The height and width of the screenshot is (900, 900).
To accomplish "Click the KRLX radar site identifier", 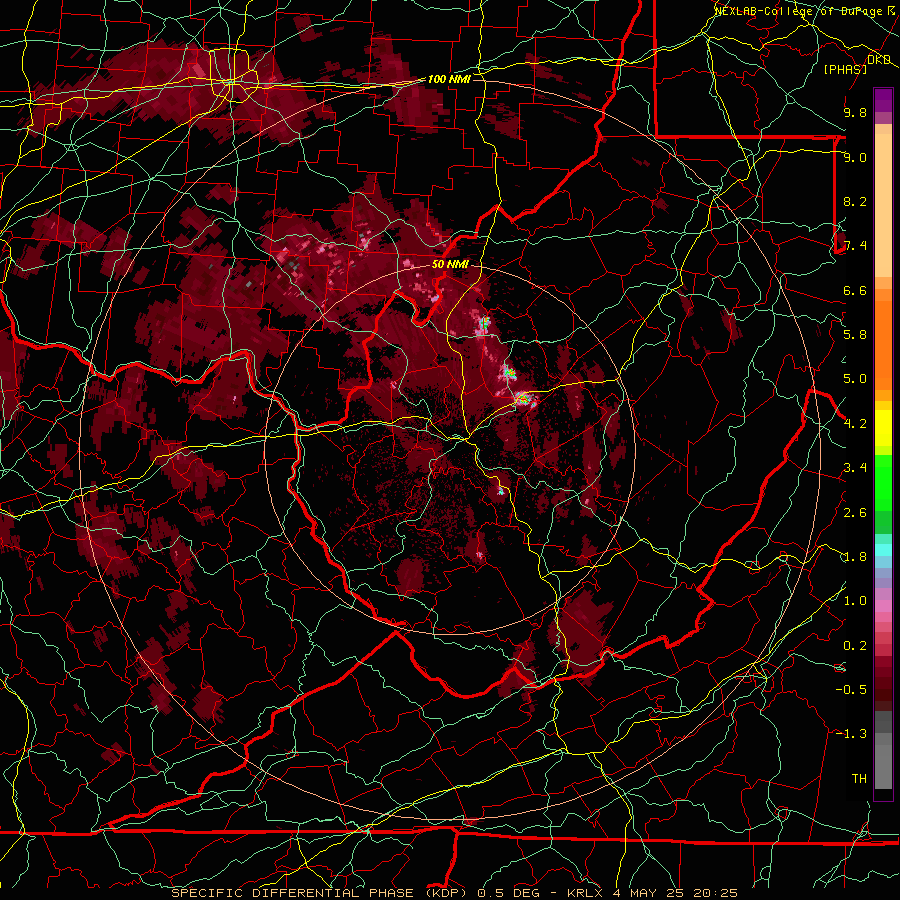I will pyautogui.click(x=585, y=893).
